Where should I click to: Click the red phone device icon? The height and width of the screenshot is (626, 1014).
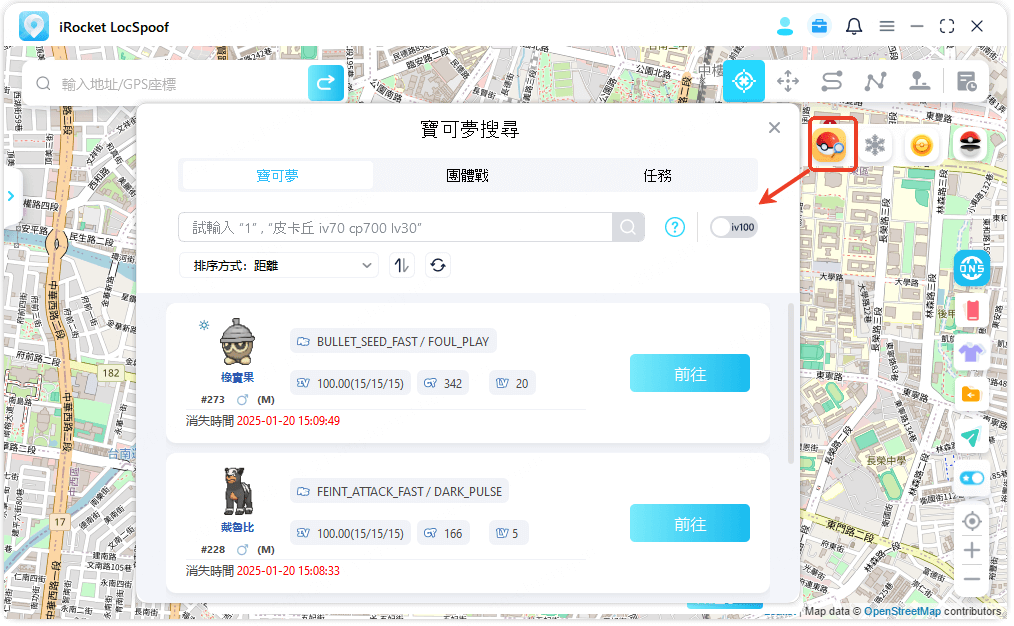click(972, 311)
